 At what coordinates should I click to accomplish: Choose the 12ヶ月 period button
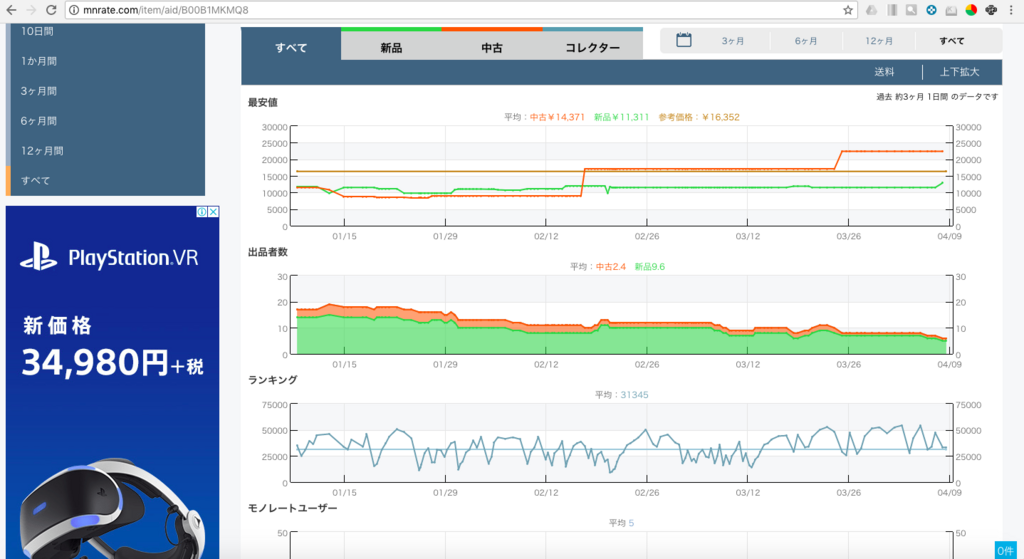pos(879,40)
